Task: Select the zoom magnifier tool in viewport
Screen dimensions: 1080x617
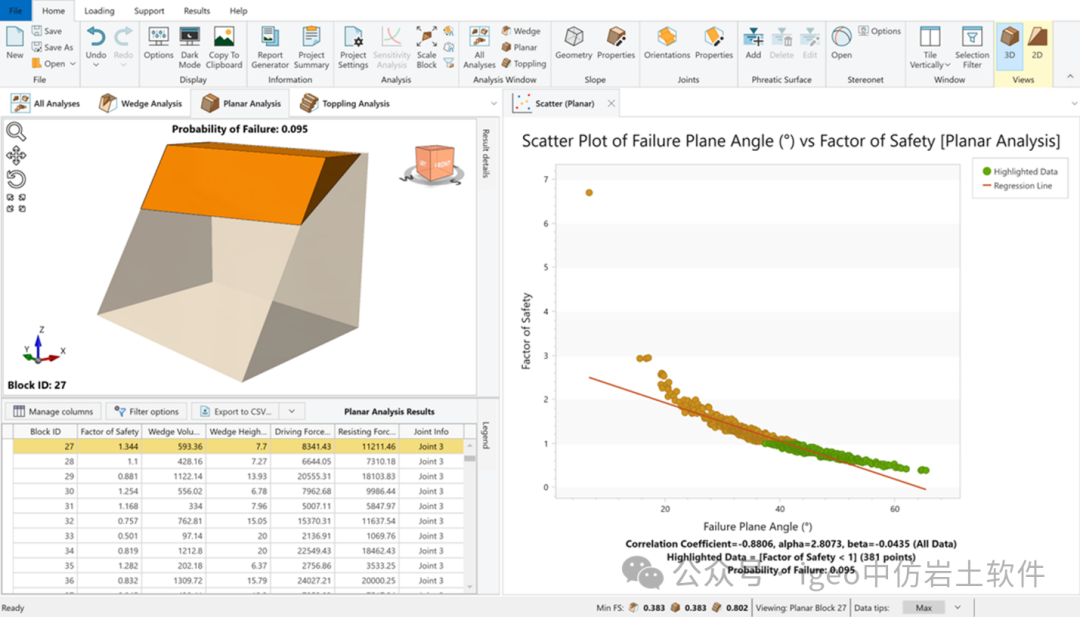Action: pyautogui.click(x=16, y=131)
